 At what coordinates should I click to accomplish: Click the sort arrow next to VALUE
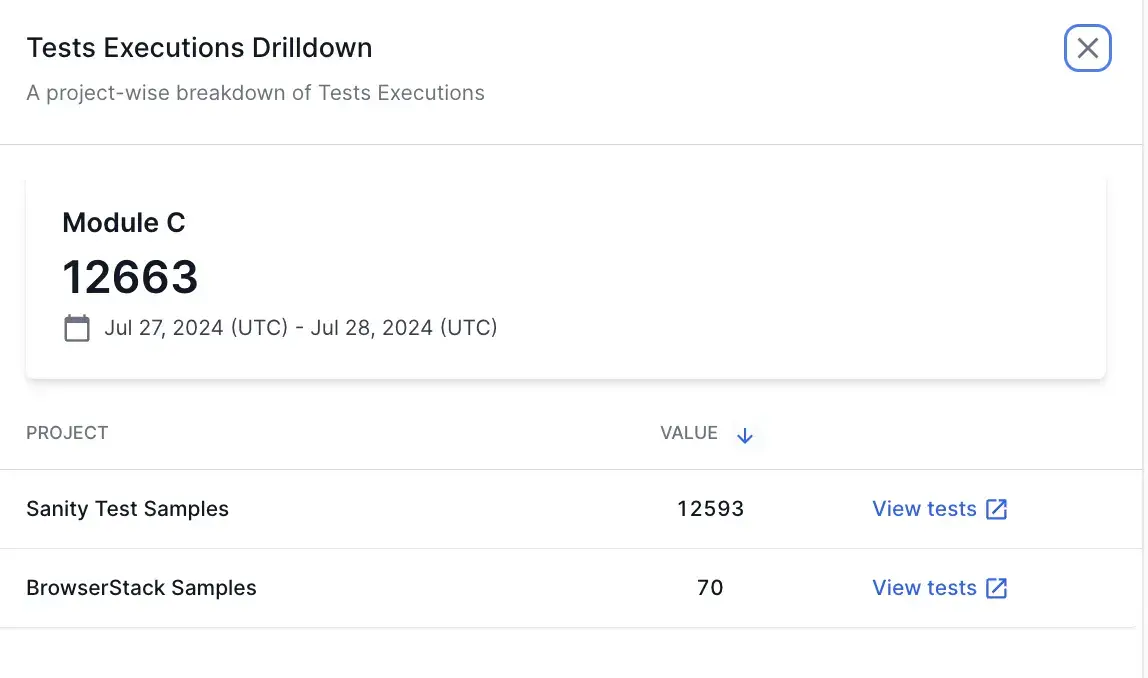pyautogui.click(x=744, y=435)
